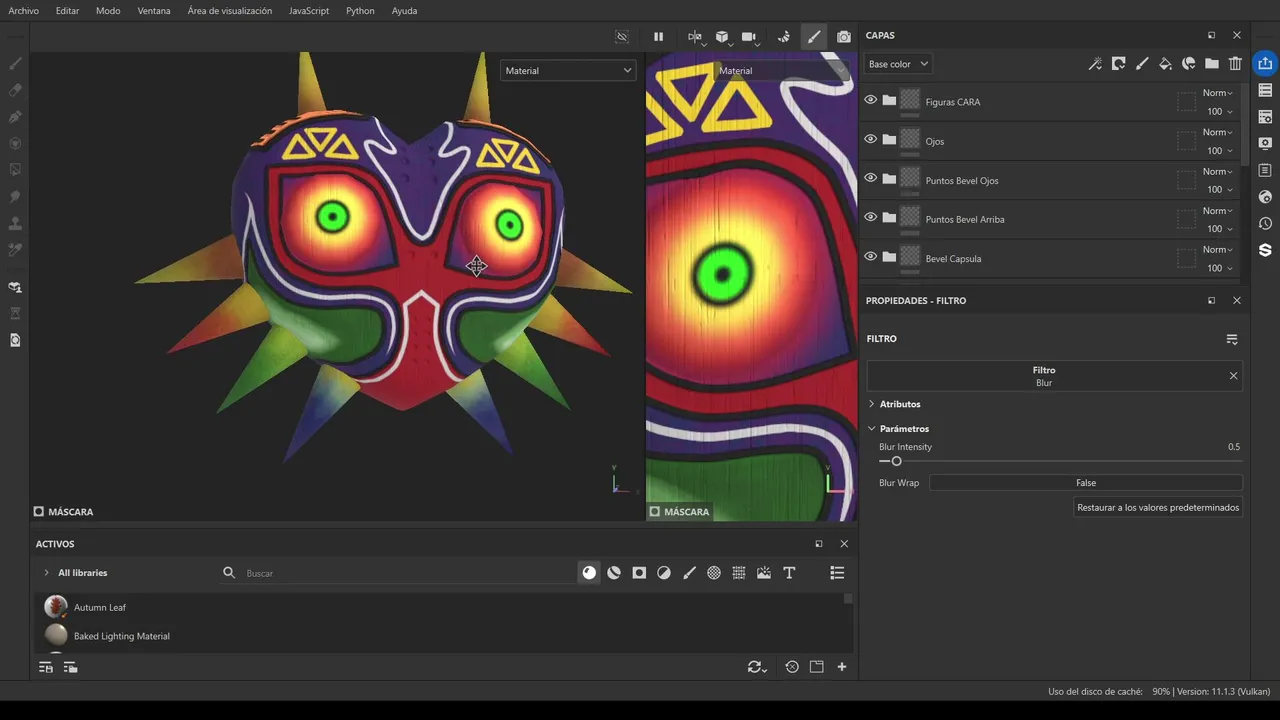Add a mask using the mask icon in Capas
This screenshot has width=1280, height=720.
click(x=1118, y=64)
